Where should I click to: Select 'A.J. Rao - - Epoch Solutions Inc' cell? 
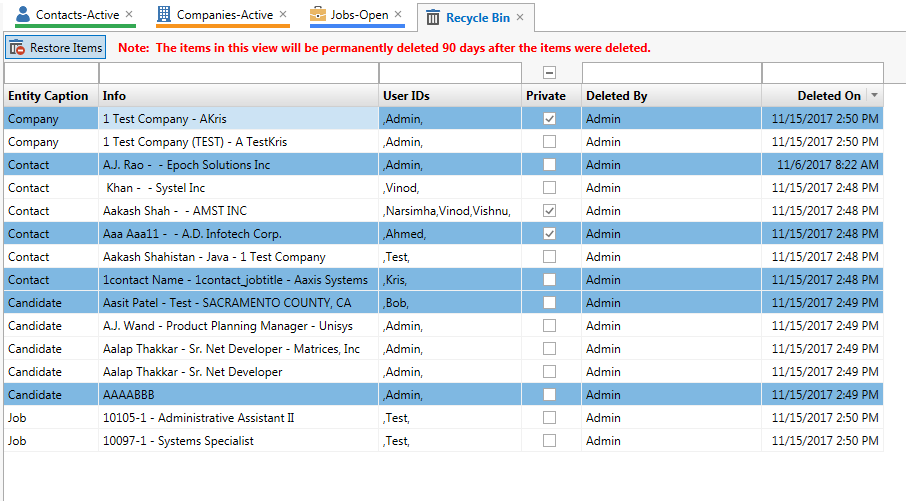pyautogui.click(x=239, y=165)
